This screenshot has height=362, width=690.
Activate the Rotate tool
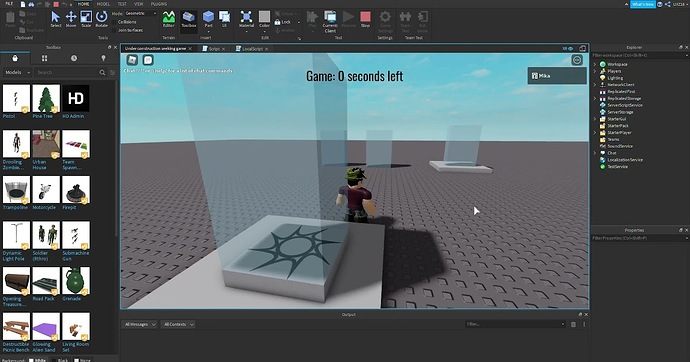pyautogui.click(x=102, y=19)
